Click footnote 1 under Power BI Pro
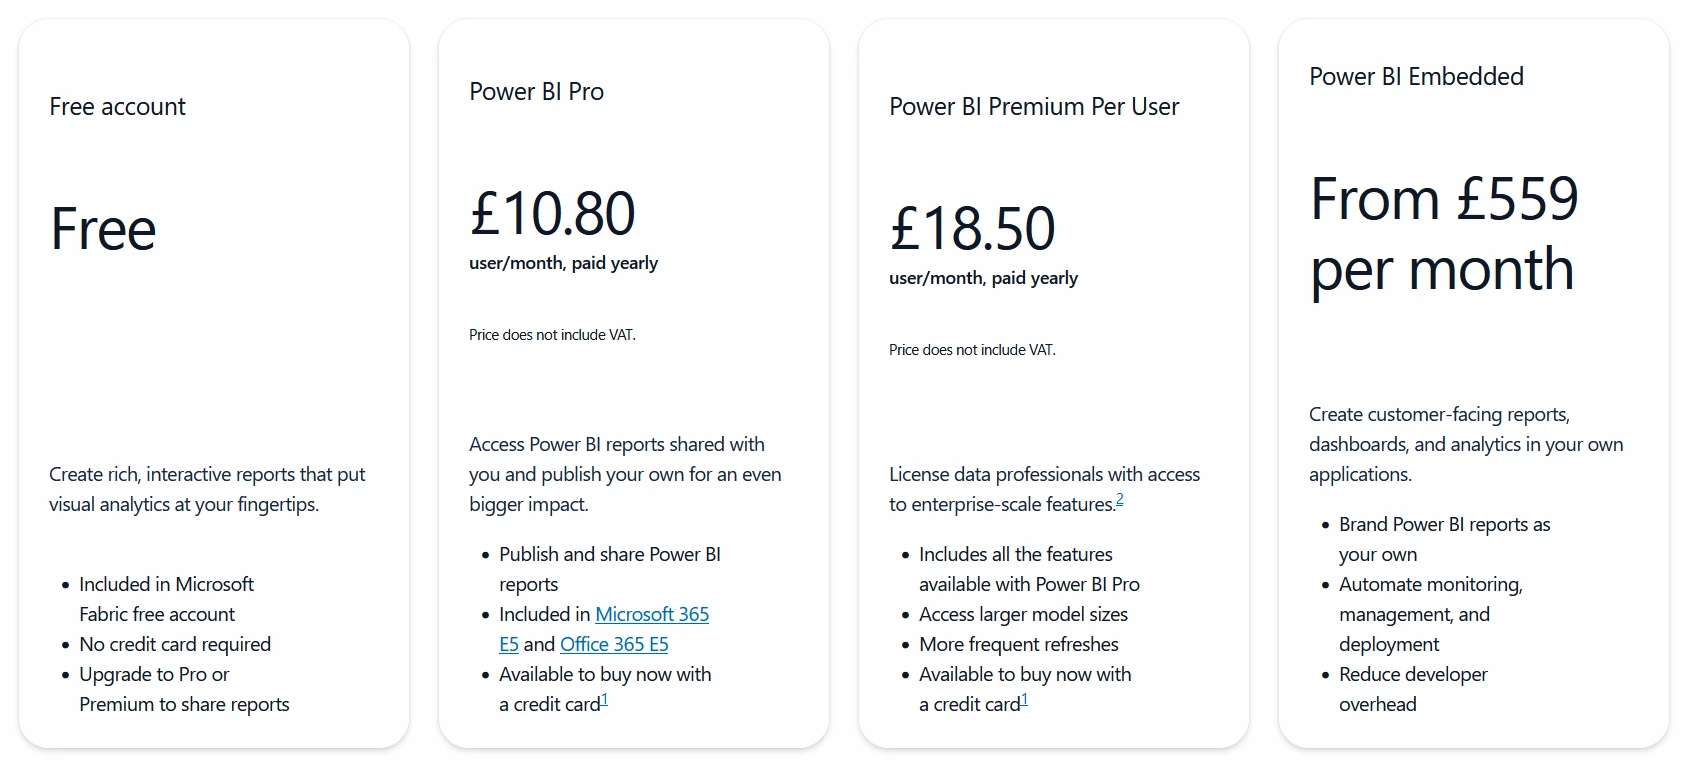The width and height of the screenshot is (1690, 767). click(606, 699)
